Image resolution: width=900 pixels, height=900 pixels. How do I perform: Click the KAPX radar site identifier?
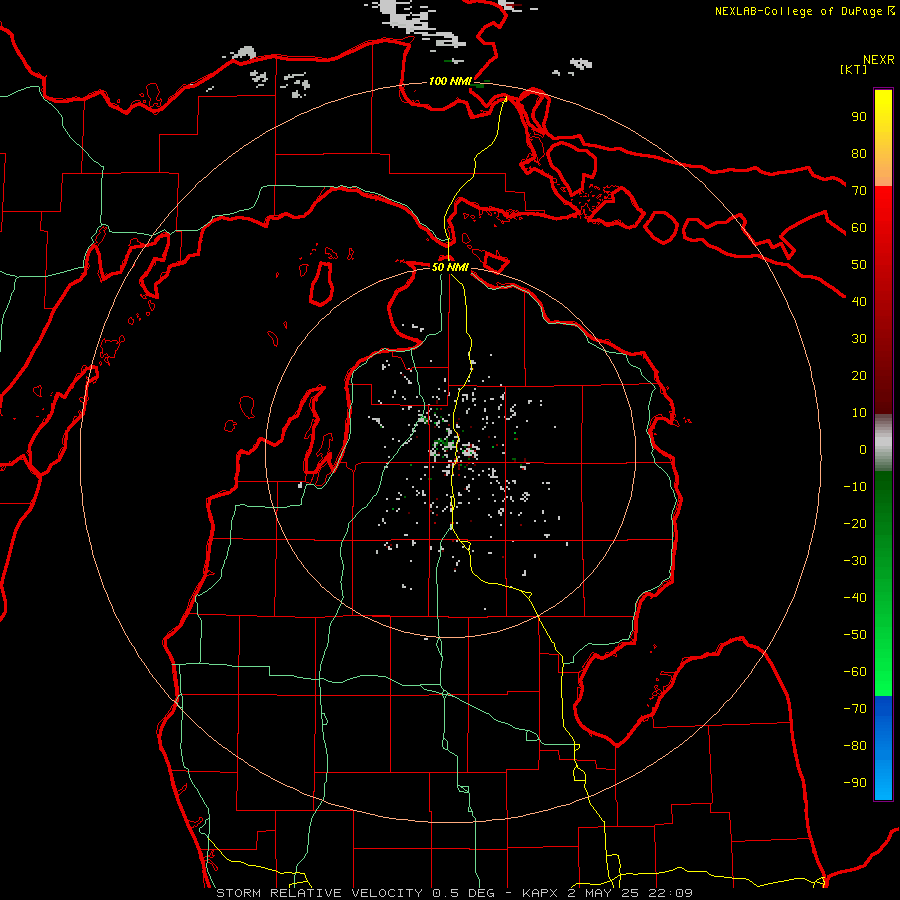[x=541, y=893]
